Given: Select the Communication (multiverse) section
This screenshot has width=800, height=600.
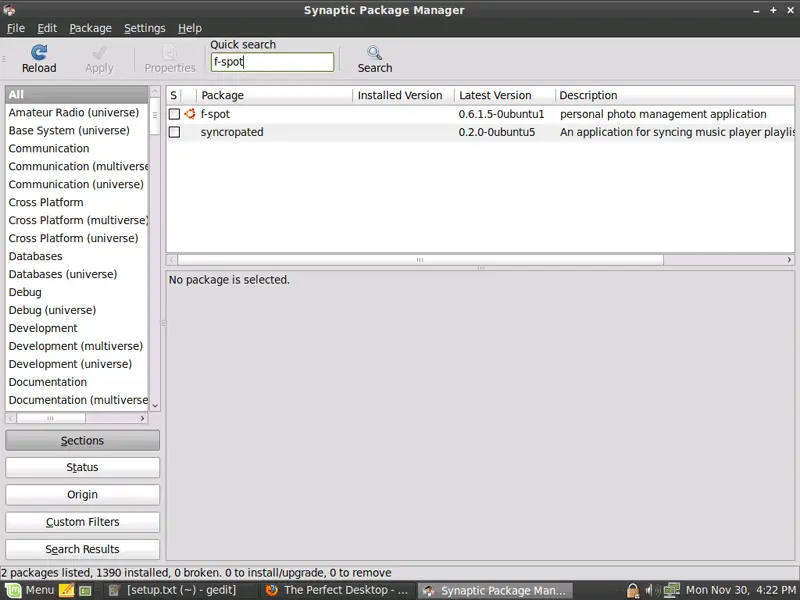Looking at the screenshot, I should click(x=77, y=166).
